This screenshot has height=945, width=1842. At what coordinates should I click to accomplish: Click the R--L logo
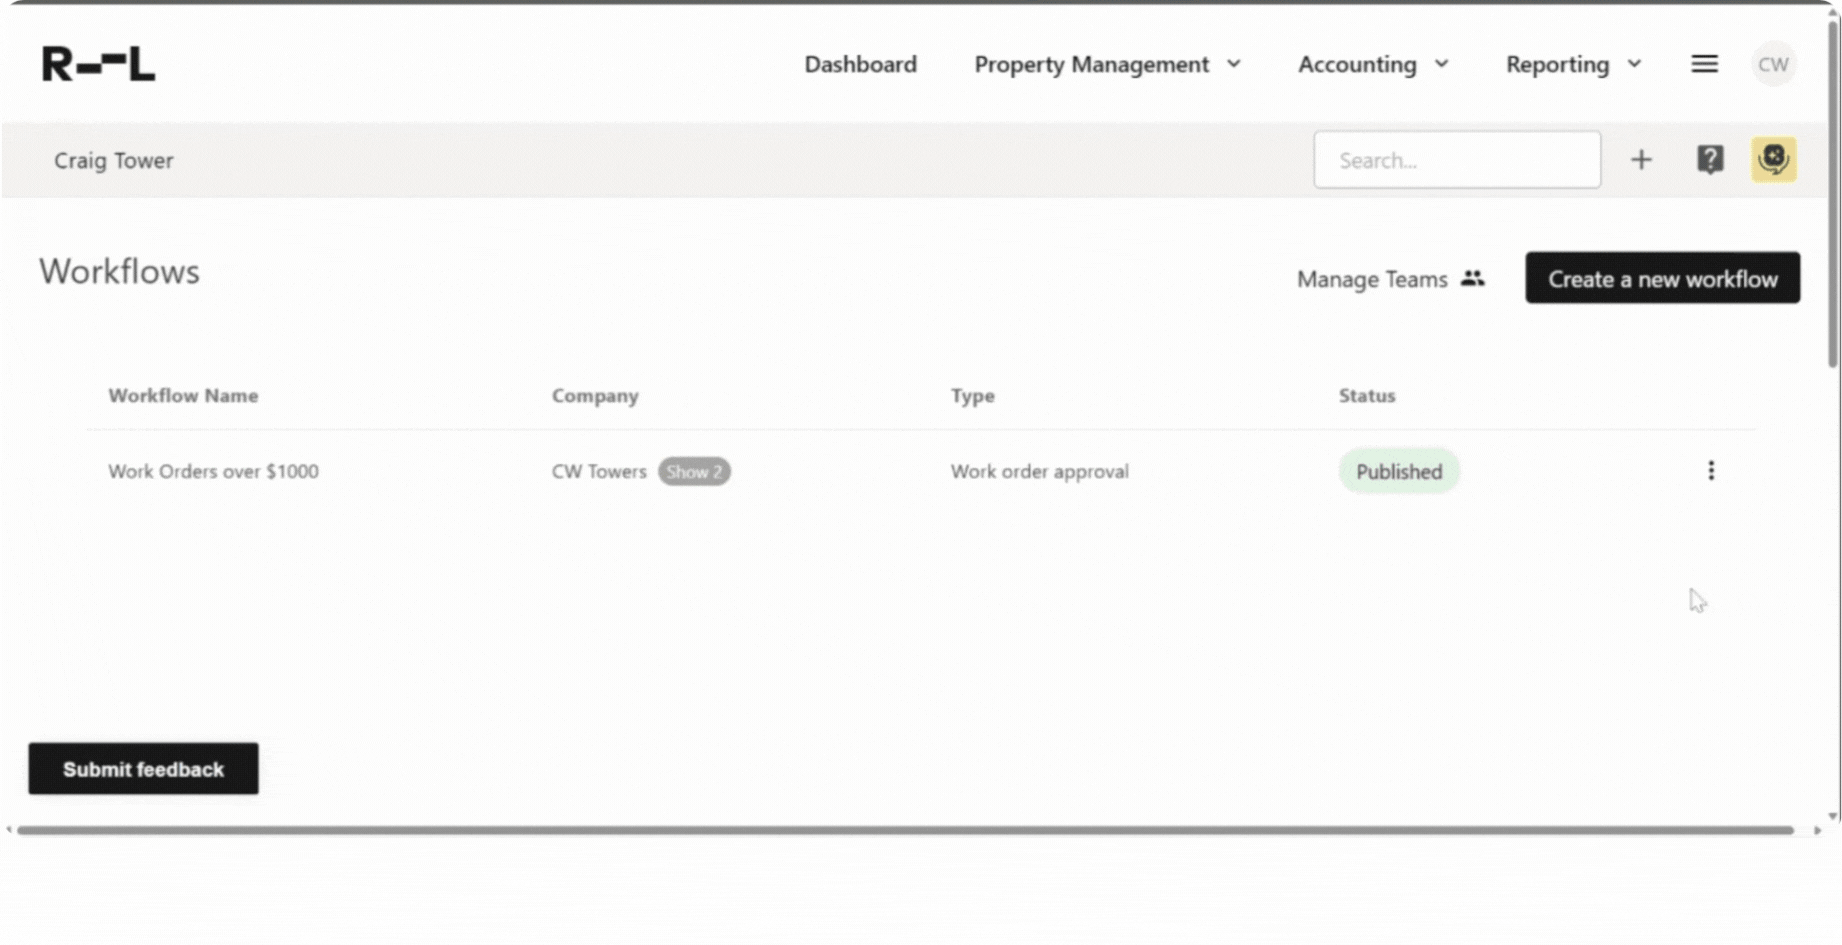pos(97,63)
